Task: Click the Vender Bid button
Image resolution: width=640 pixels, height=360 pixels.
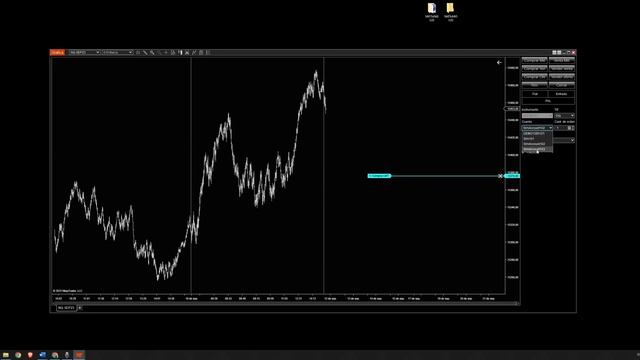Action: tap(562, 77)
